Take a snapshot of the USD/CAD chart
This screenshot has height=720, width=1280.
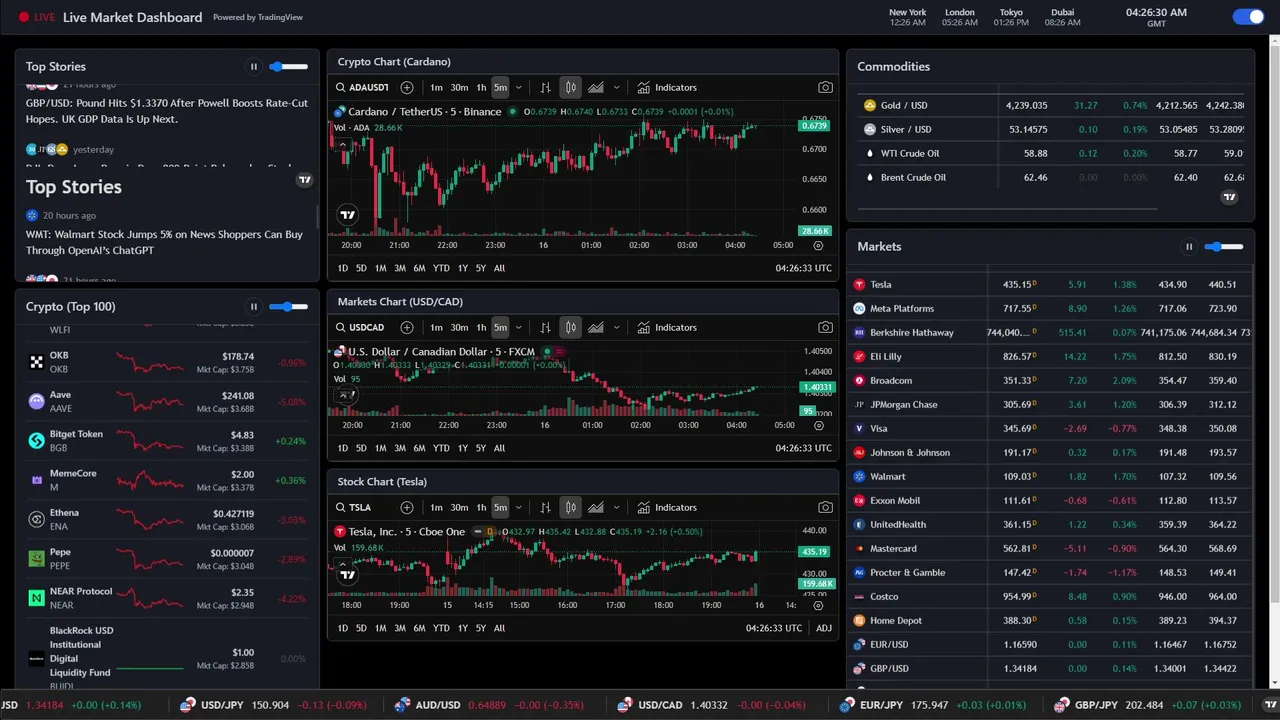(825, 328)
